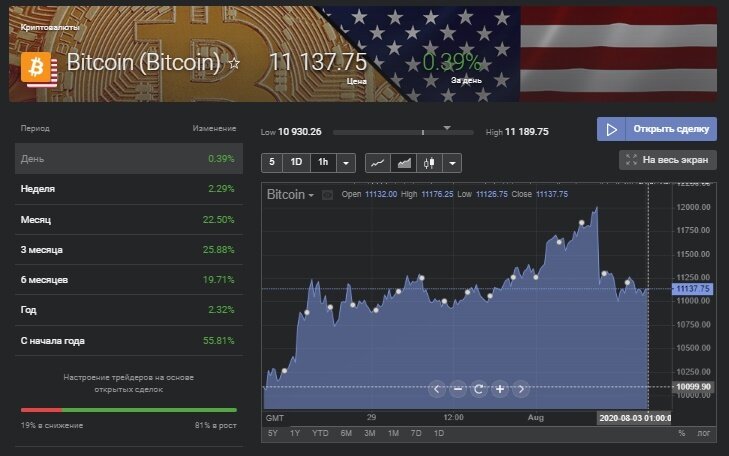Open the chart type dropdown arrow
This screenshot has width=729, height=456.
tap(453, 163)
